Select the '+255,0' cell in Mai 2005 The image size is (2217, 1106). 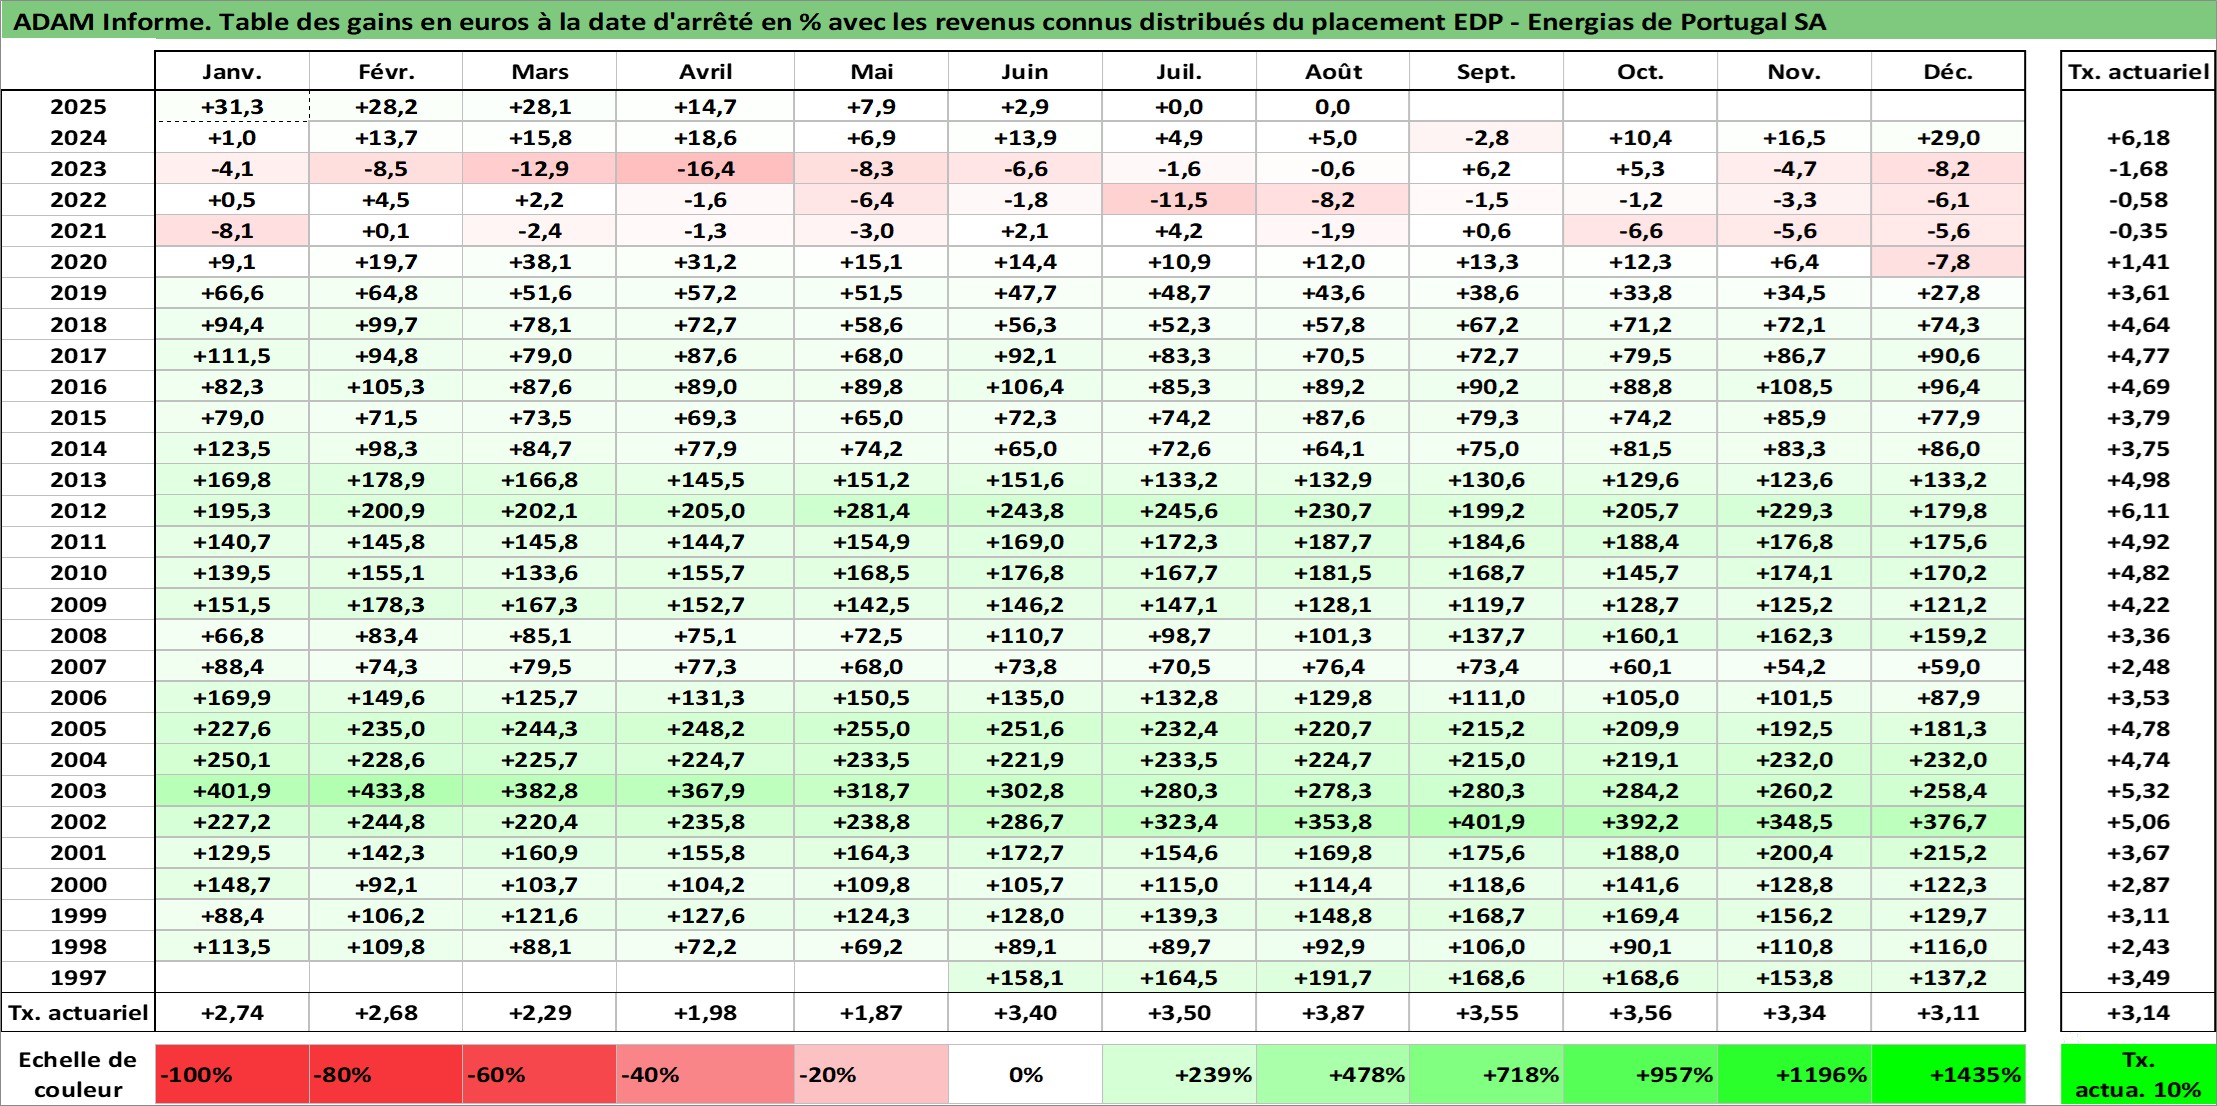871,729
